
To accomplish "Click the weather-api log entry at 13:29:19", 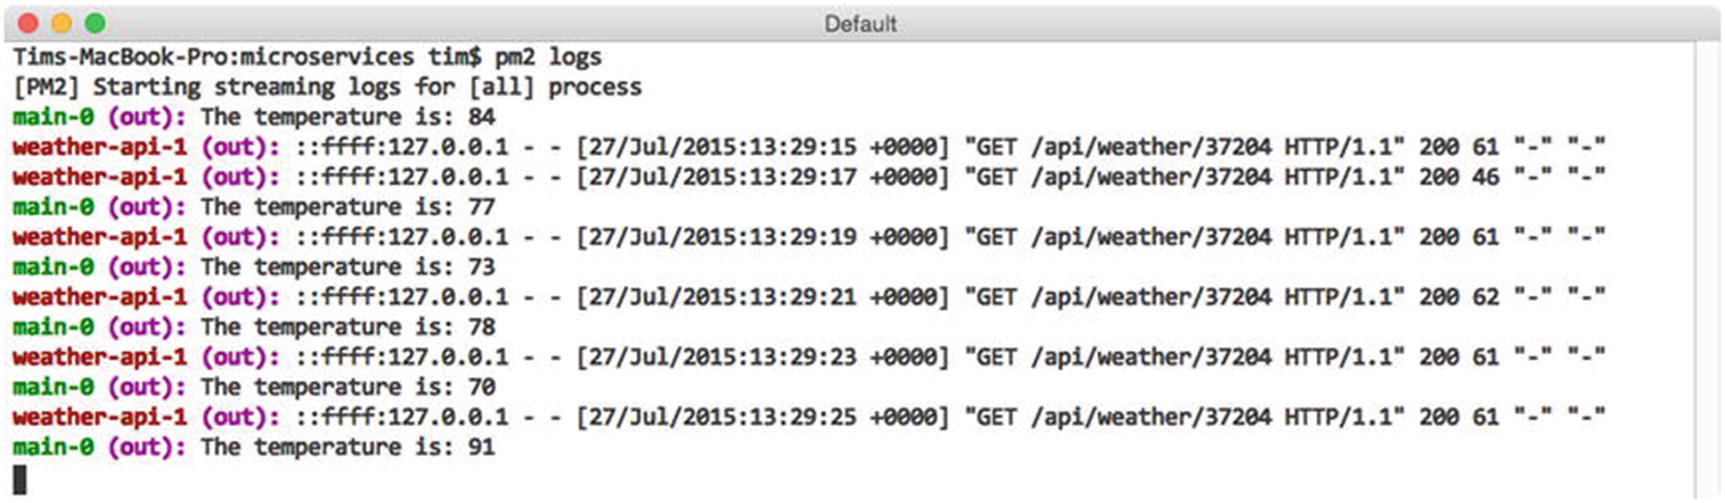I will 808,237.
